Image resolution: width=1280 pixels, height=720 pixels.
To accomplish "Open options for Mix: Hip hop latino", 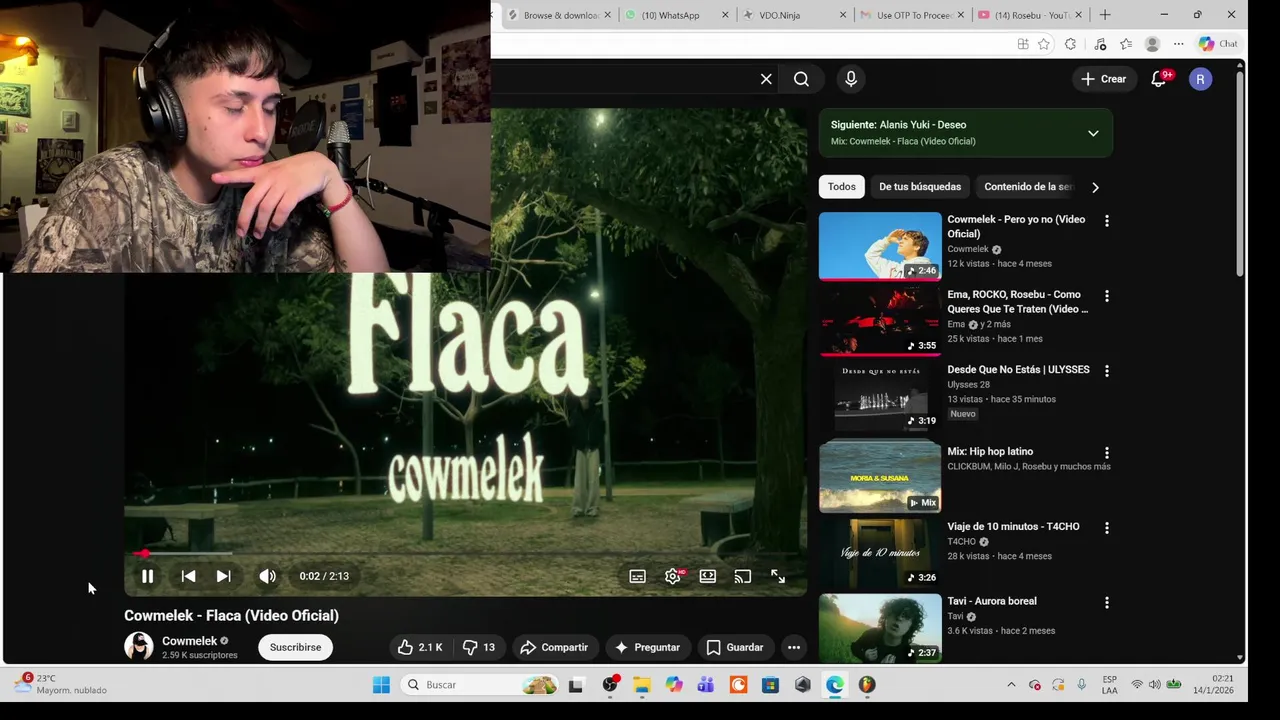I will click(x=1107, y=453).
